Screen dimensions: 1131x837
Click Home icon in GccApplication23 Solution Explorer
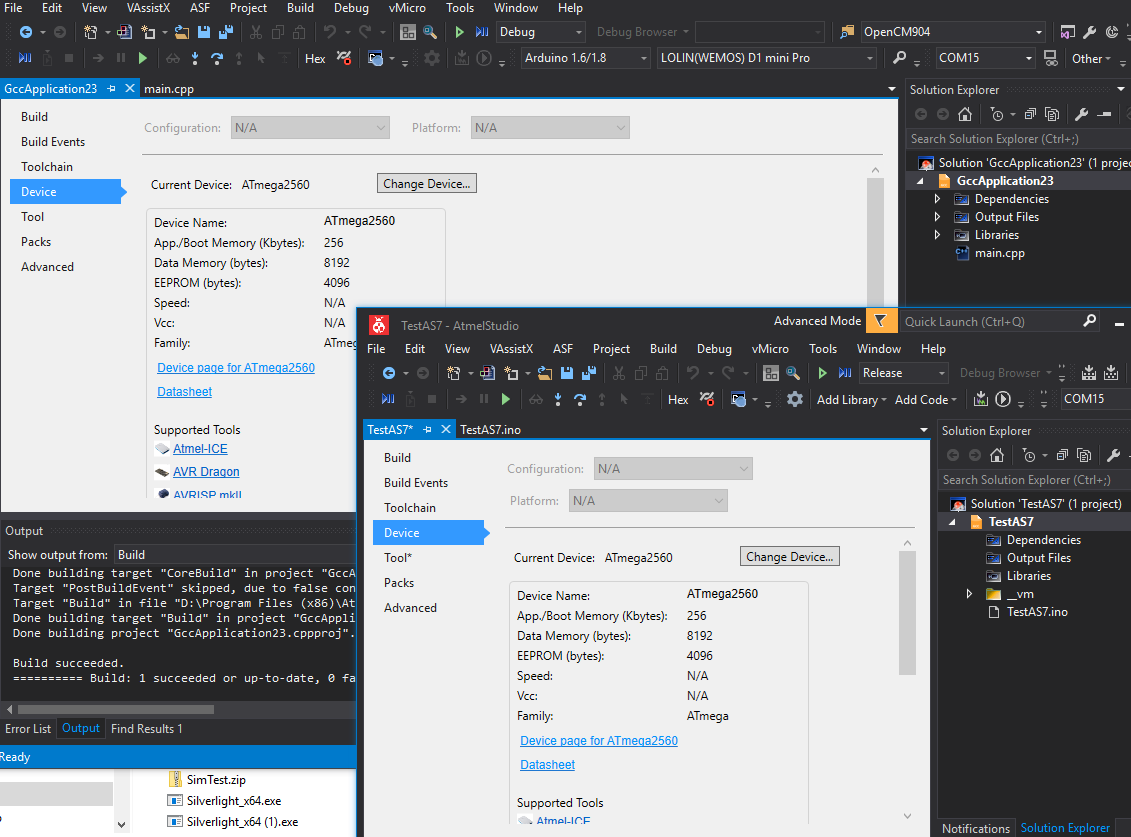coord(965,114)
